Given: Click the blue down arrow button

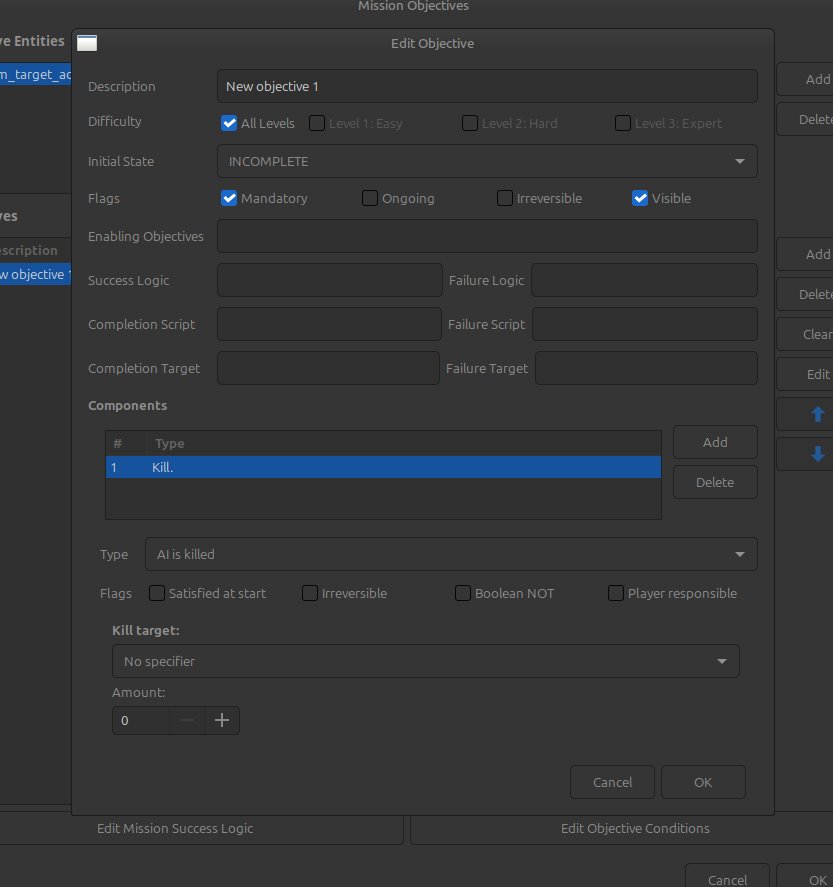Looking at the screenshot, I should [x=817, y=454].
